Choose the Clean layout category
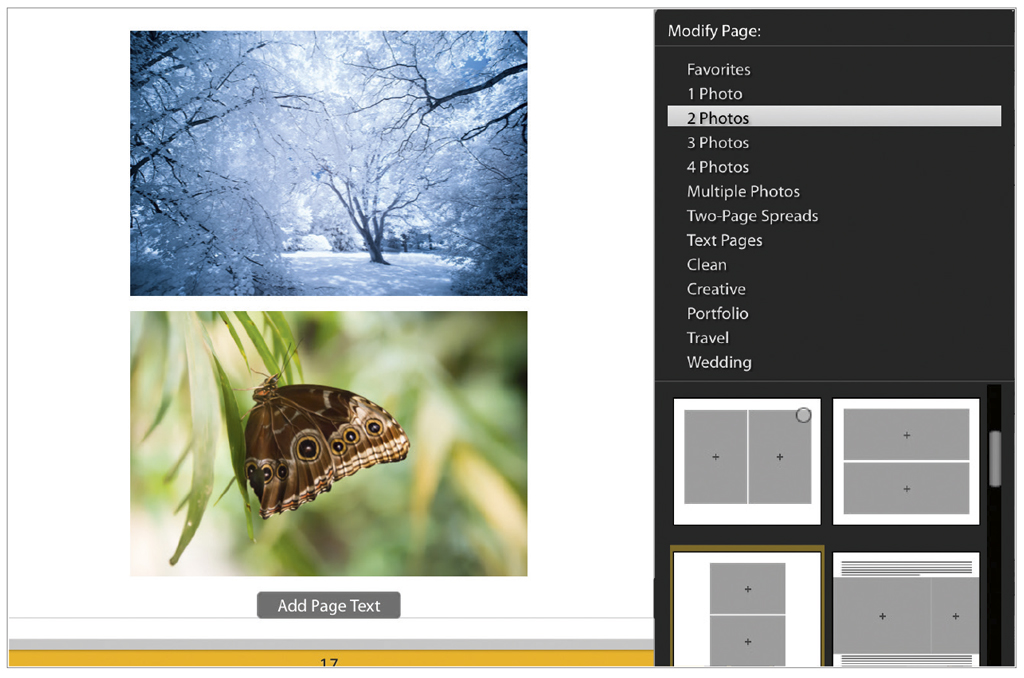The image size is (1024, 678). tap(707, 265)
